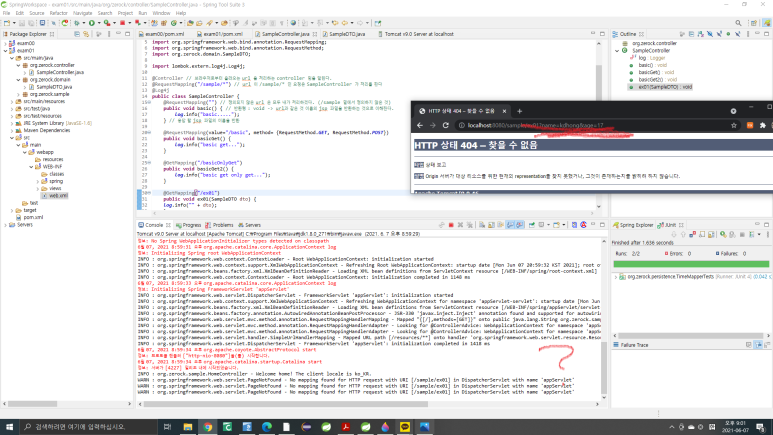Select ex01(SampleDTO) in Outline
This screenshot has width=773, height=435.
tap(665, 87)
